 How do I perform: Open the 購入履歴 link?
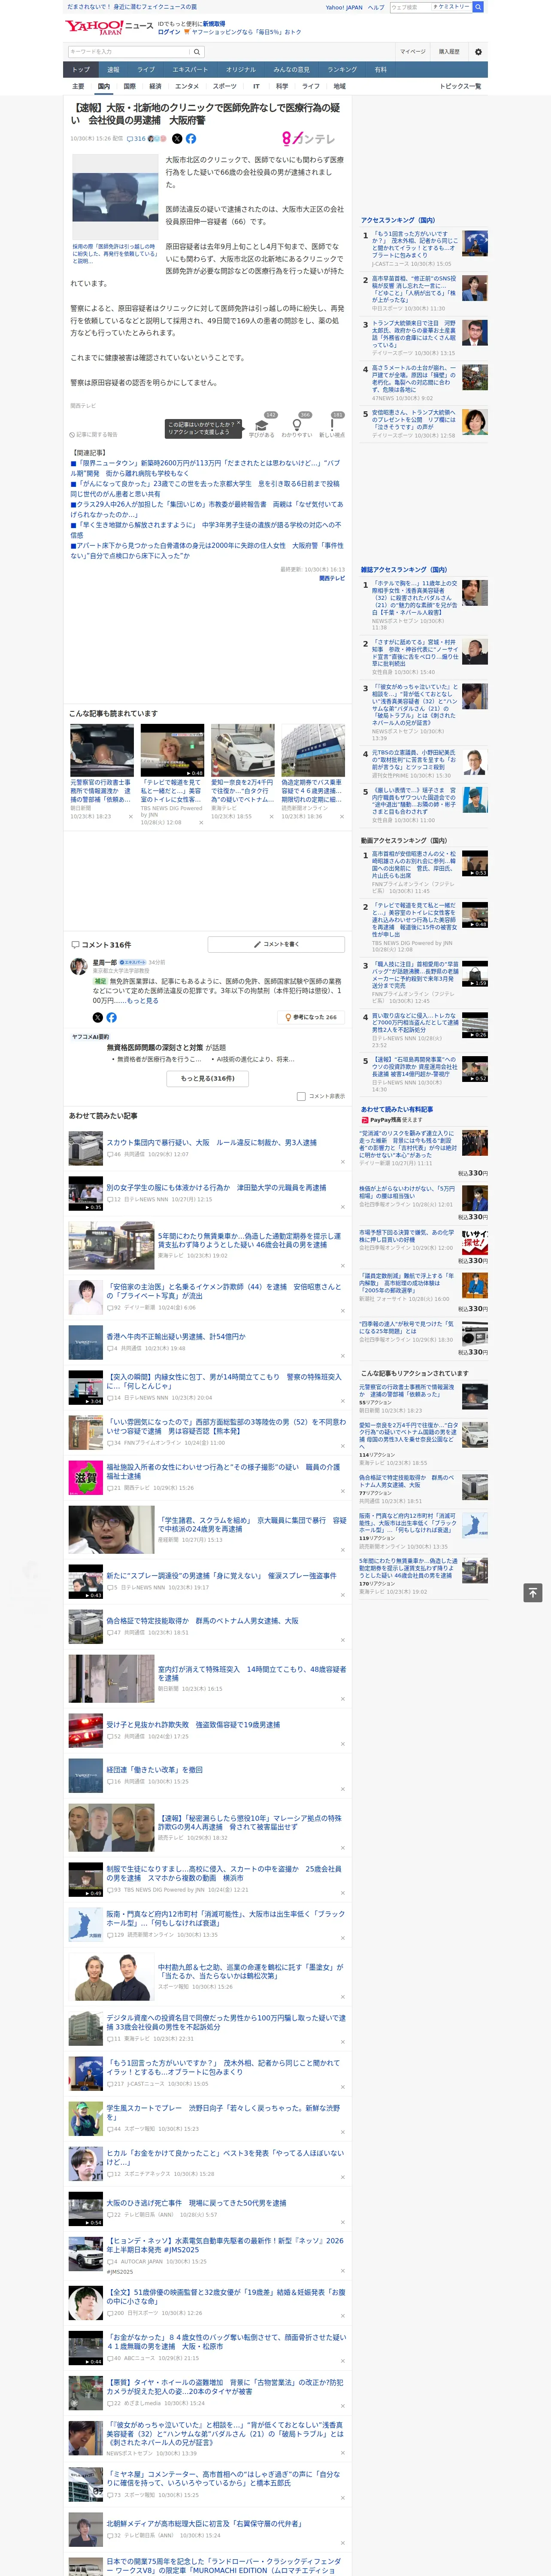pyautogui.click(x=449, y=52)
